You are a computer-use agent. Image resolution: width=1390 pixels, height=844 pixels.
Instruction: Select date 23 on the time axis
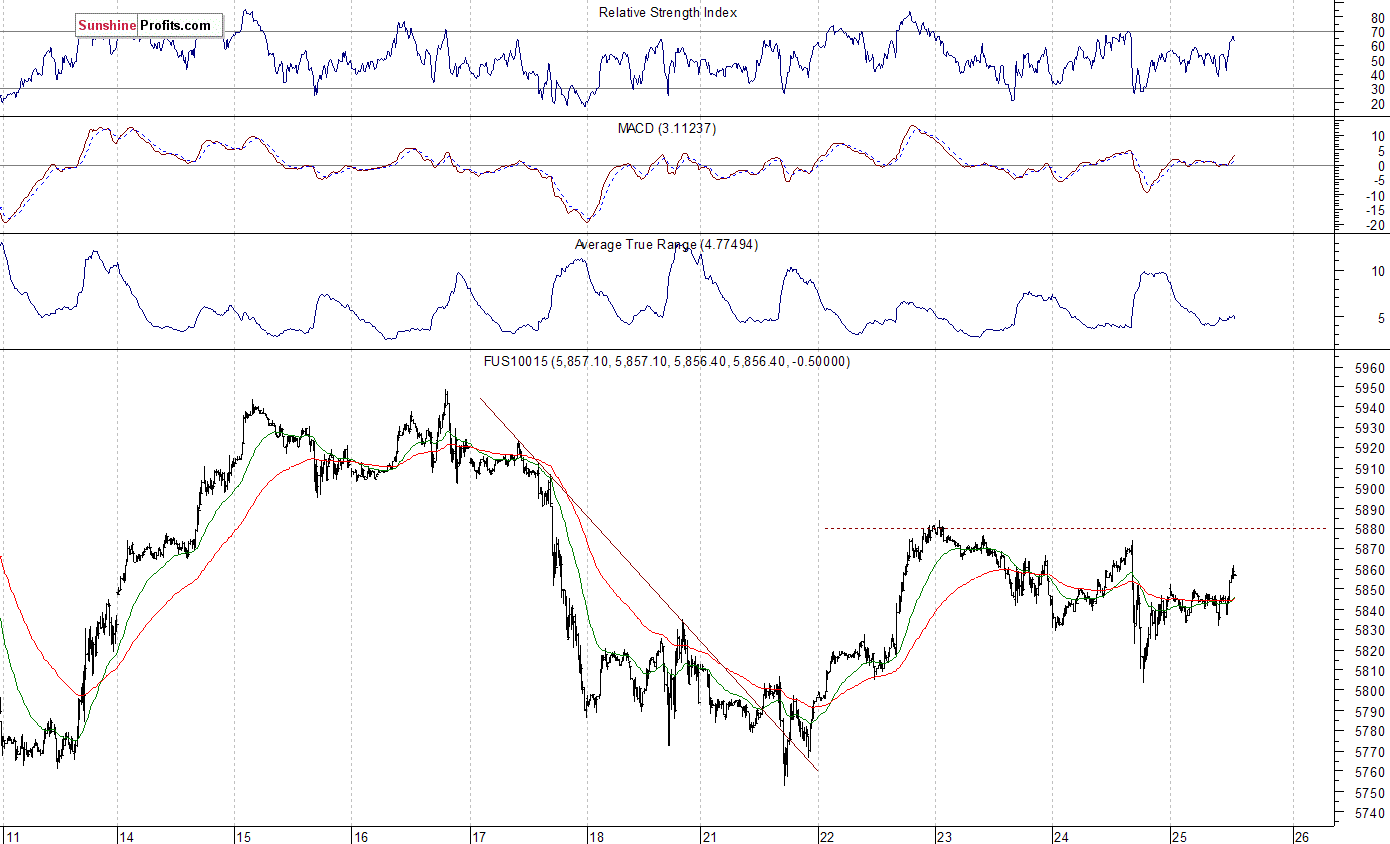pyautogui.click(x=946, y=836)
